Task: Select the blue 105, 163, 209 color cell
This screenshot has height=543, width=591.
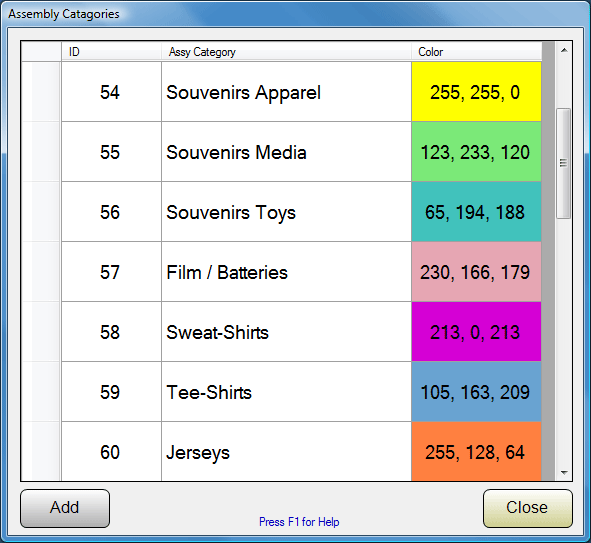Action: (476, 392)
